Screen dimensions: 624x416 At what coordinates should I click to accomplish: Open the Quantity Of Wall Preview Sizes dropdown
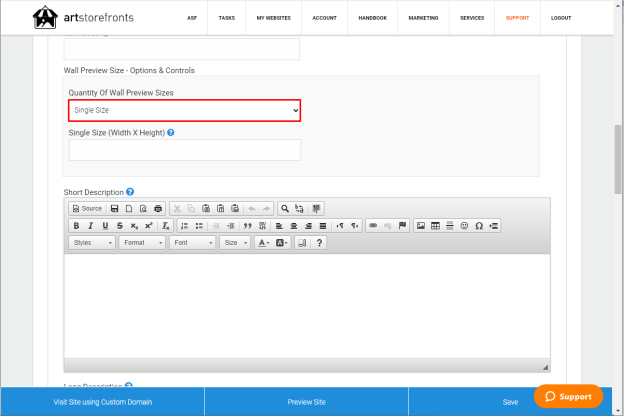pyautogui.click(x=185, y=110)
